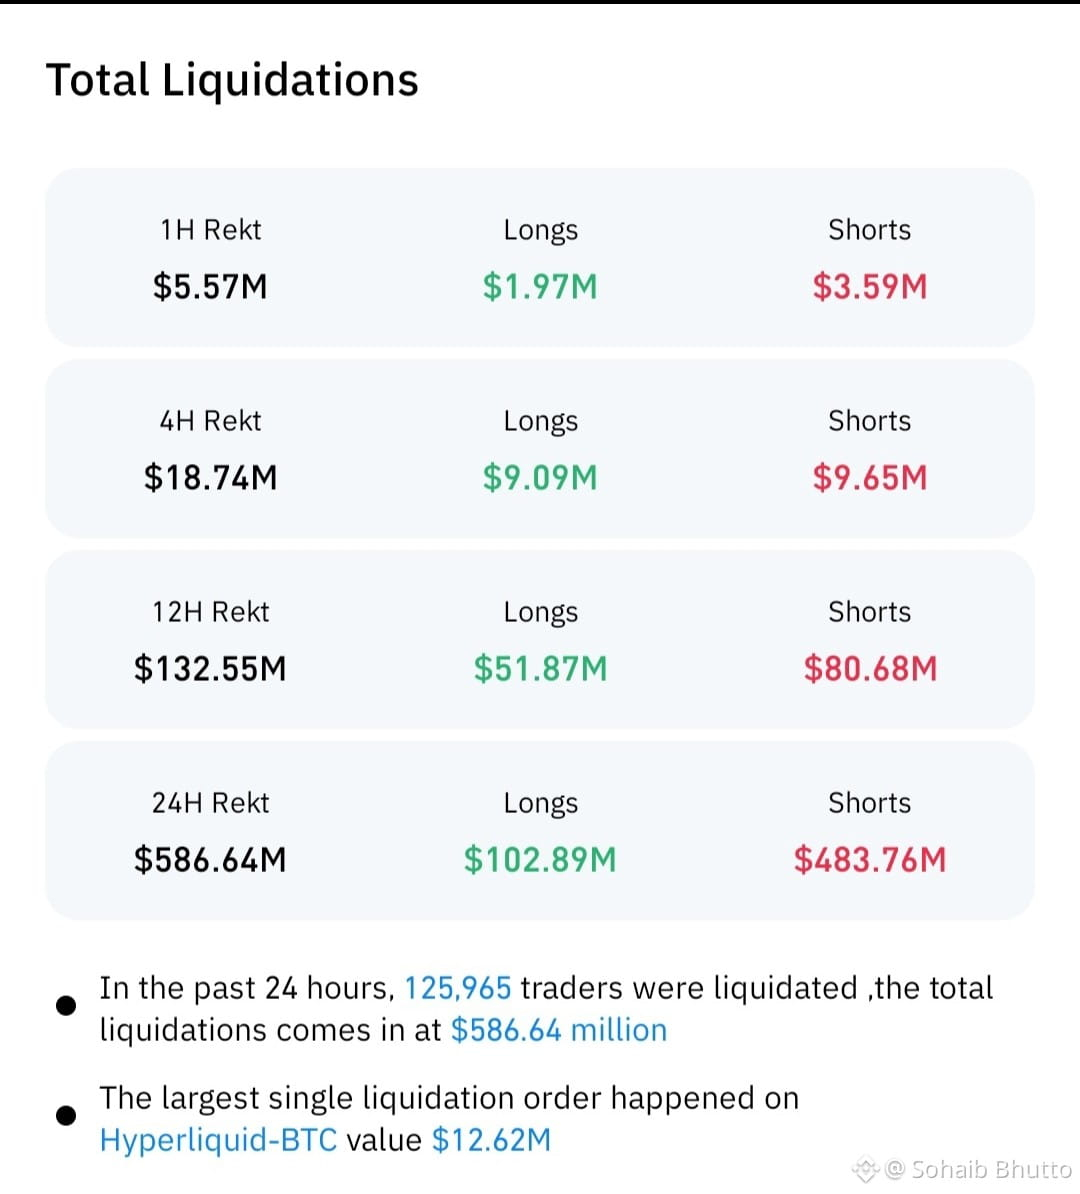
Task: Click the Binance logo watermark icon
Action: tap(866, 1168)
